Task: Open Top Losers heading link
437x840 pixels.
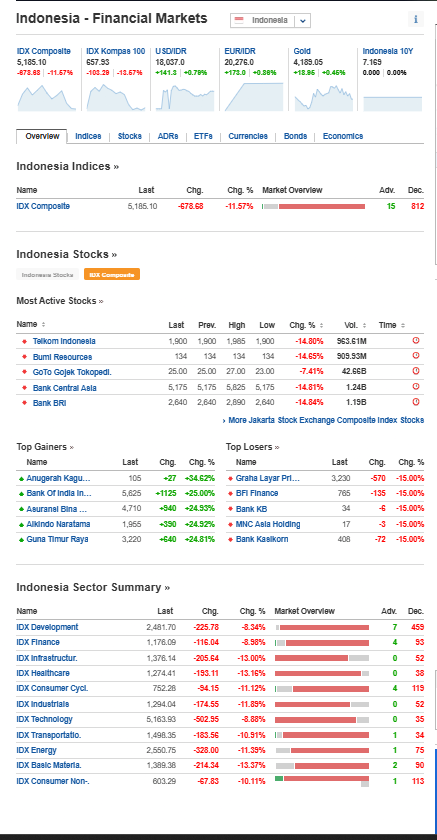Action: (x=253, y=447)
